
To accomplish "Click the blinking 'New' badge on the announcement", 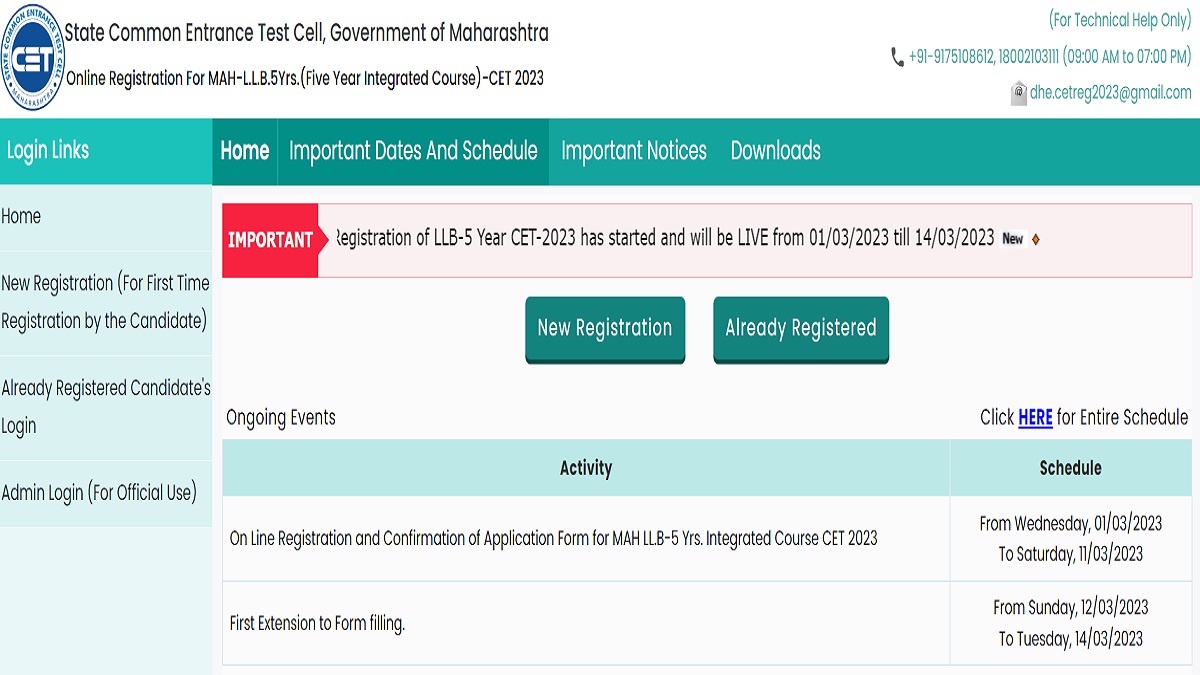I will pyautogui.click(x=1012, y=239).
